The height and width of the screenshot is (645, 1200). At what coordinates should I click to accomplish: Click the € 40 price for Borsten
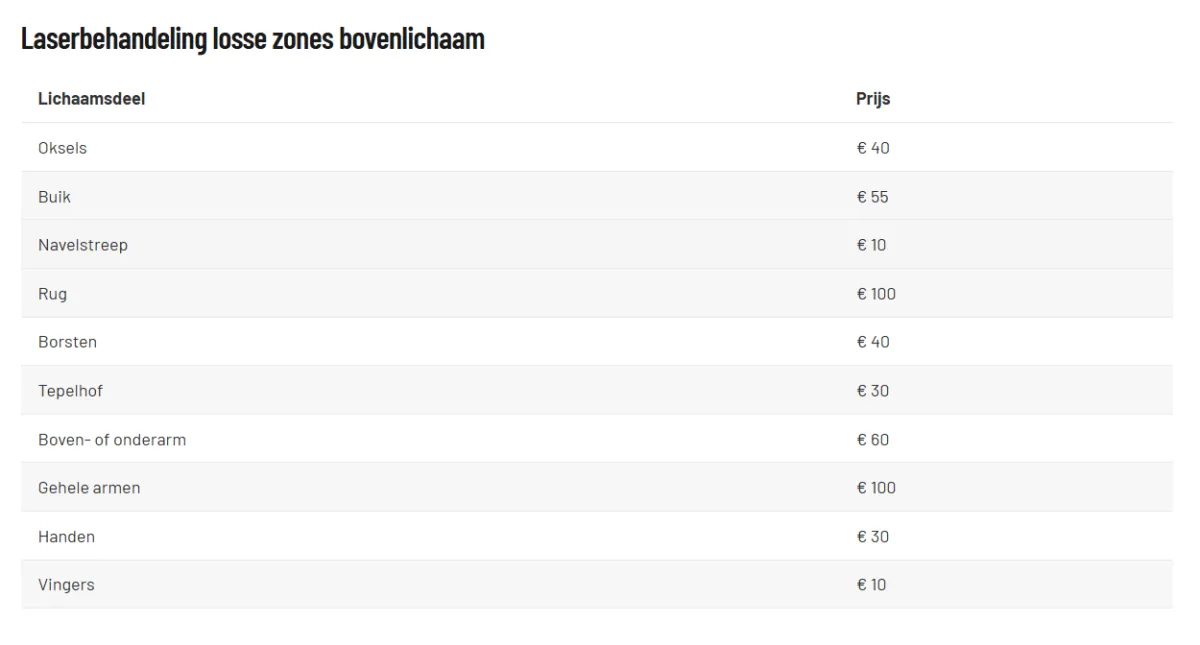[873, 342]
